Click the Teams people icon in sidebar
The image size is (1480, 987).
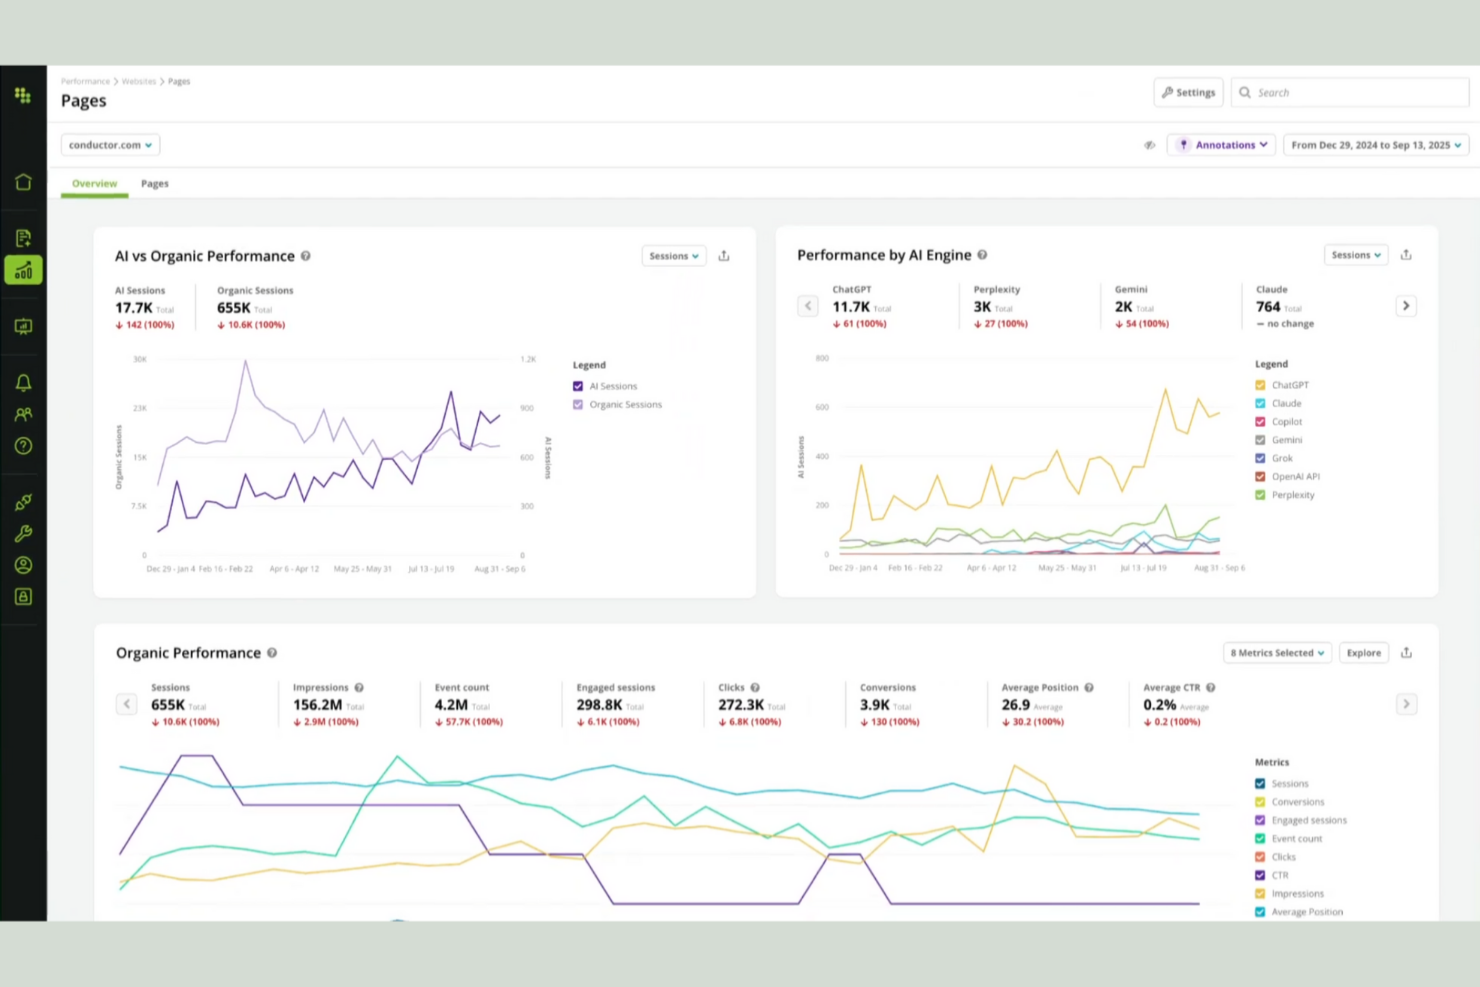click(x=23, y=414)
